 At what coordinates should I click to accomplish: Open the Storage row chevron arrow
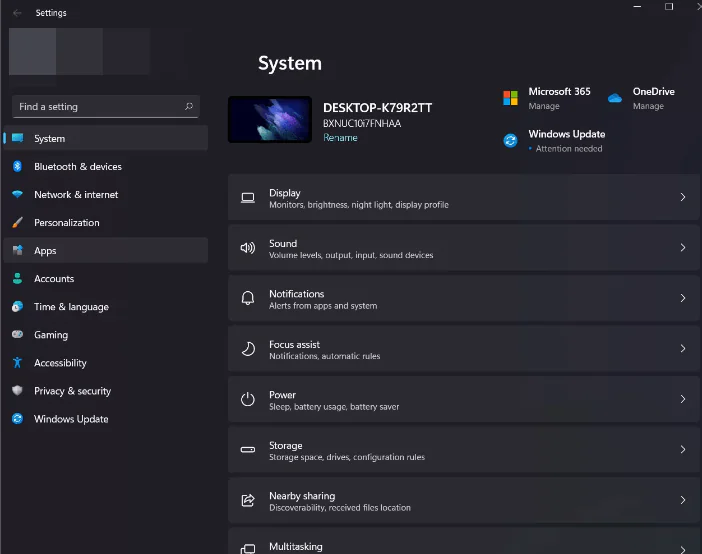click(683, 450)
